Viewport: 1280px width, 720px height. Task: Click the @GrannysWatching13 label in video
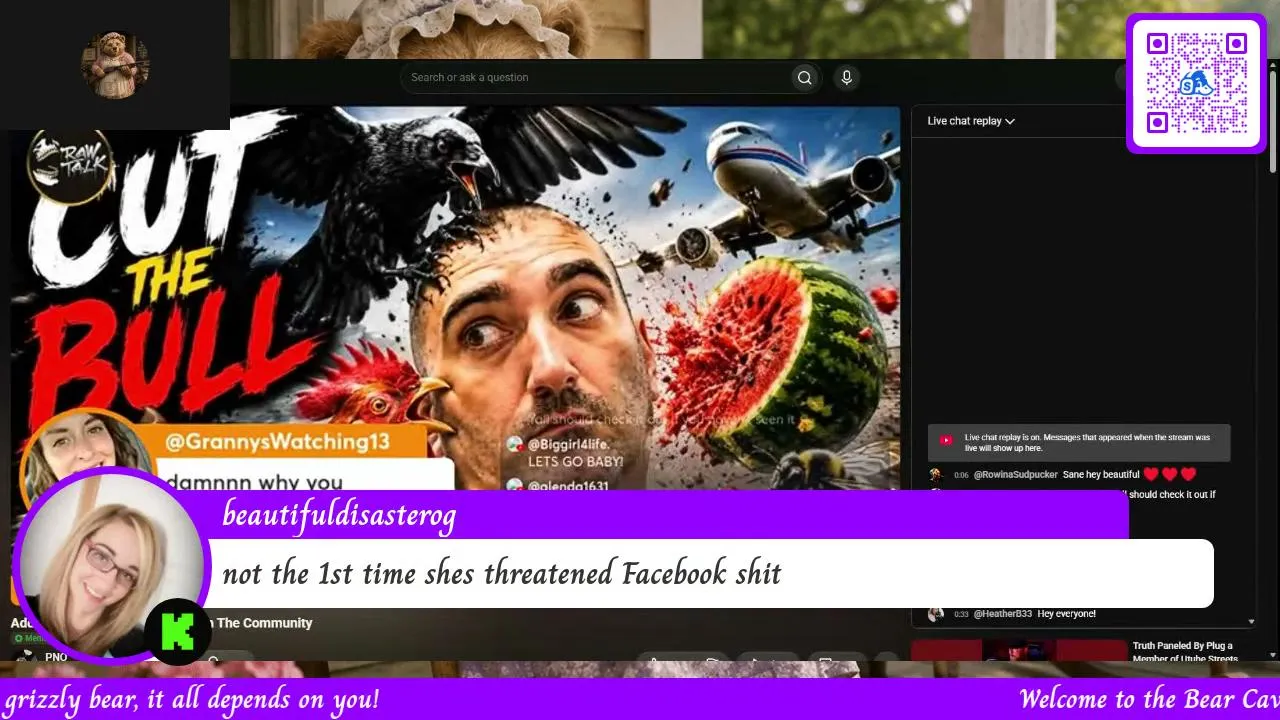[276, 441]
